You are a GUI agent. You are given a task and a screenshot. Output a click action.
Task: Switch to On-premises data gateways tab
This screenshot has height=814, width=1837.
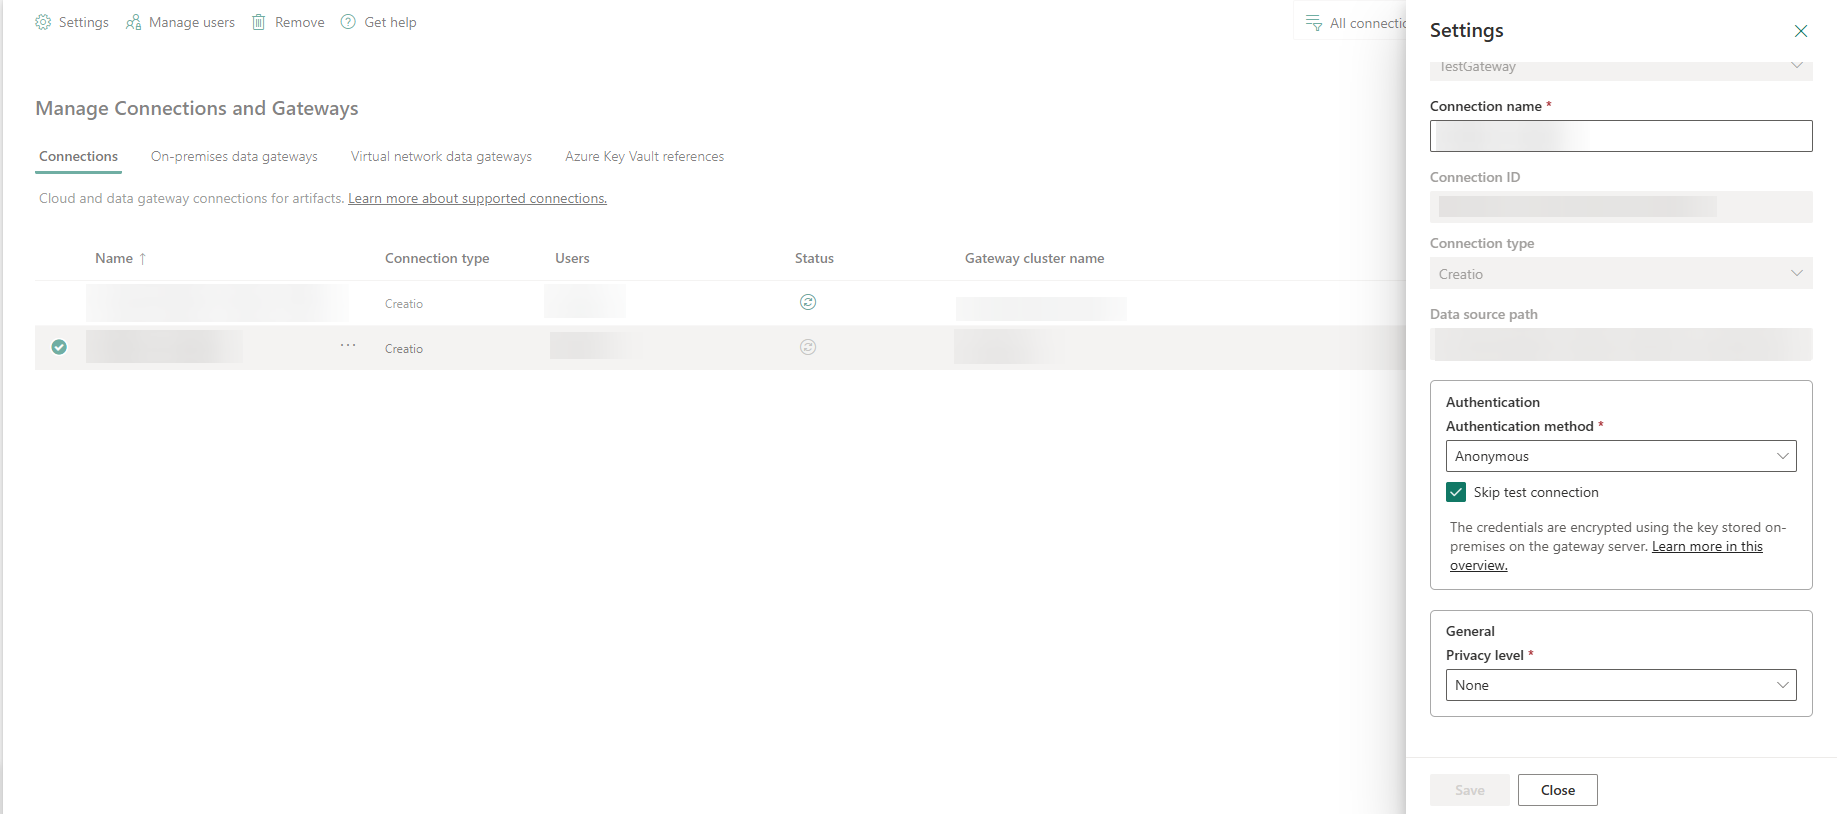(234, 157)
